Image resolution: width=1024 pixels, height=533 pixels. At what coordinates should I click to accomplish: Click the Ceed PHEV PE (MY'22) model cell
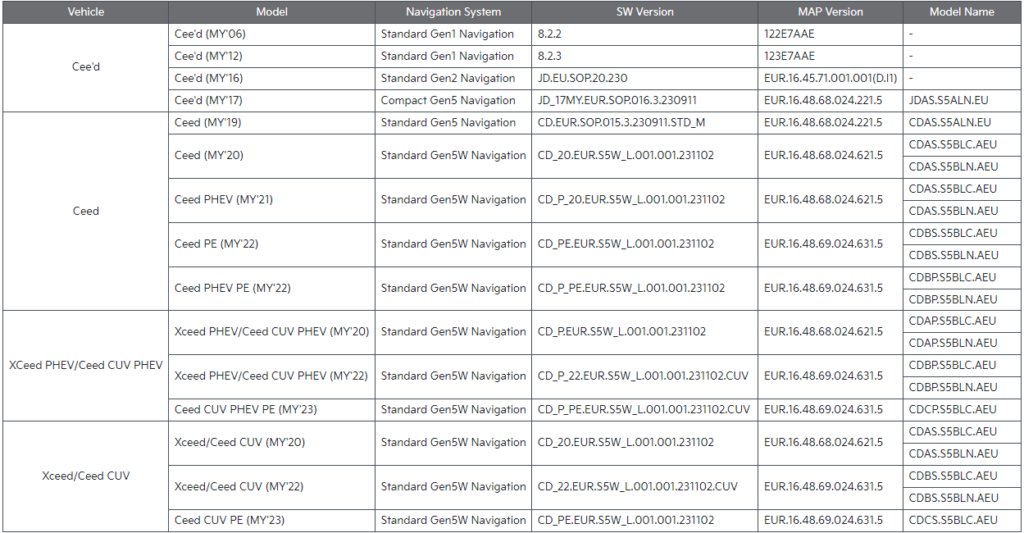pos(272,288)
